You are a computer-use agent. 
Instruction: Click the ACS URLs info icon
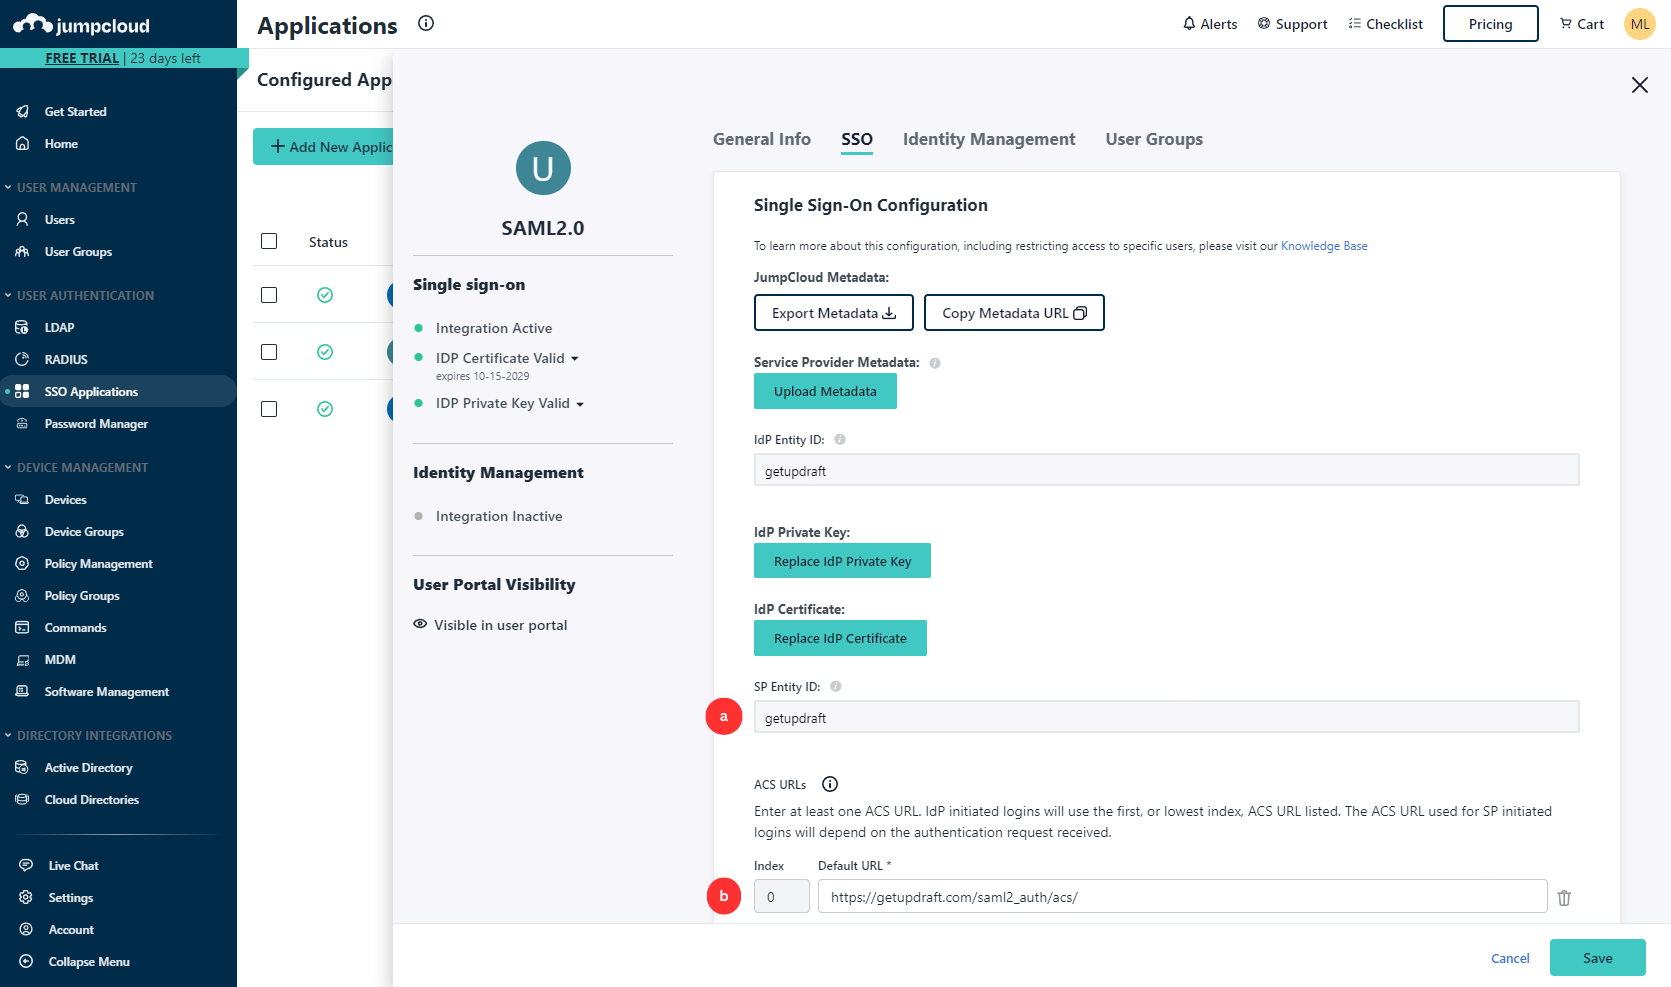point(829,784)
